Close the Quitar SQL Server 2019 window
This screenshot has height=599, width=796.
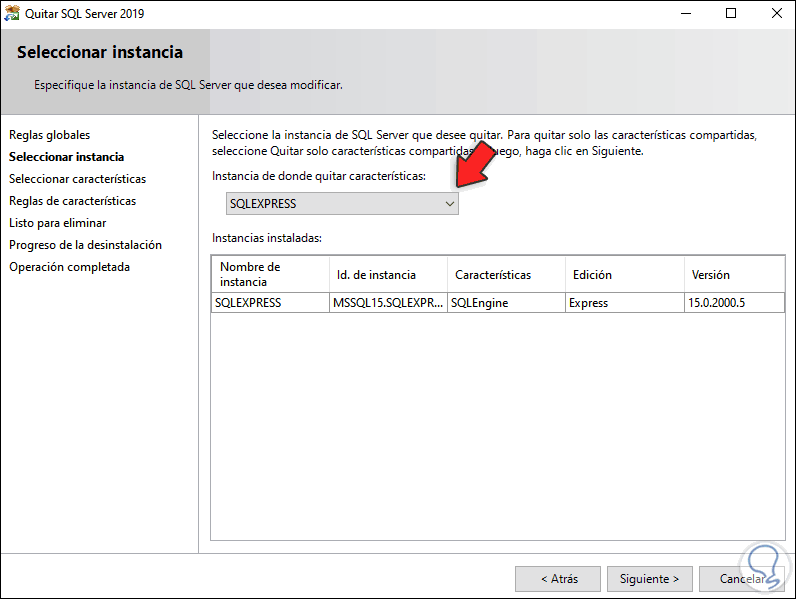(776, 14)
